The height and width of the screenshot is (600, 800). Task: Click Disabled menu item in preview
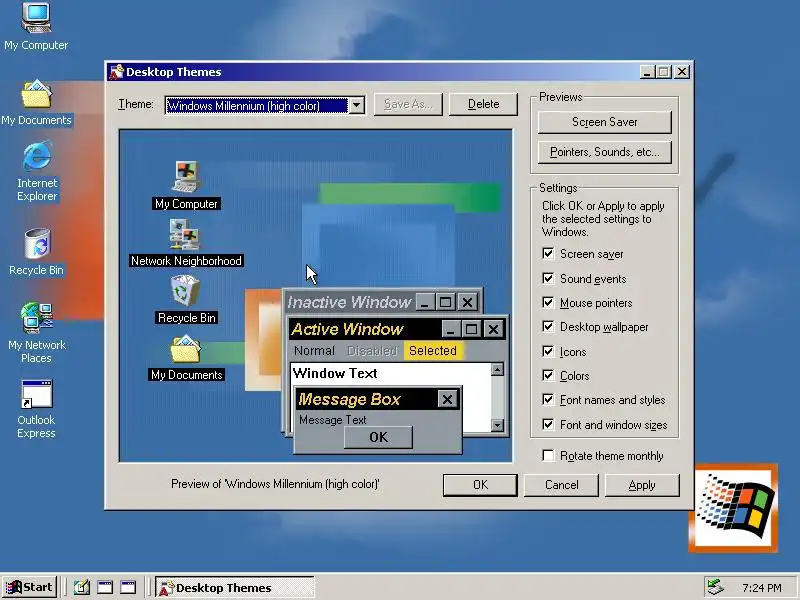click(372, 351)
